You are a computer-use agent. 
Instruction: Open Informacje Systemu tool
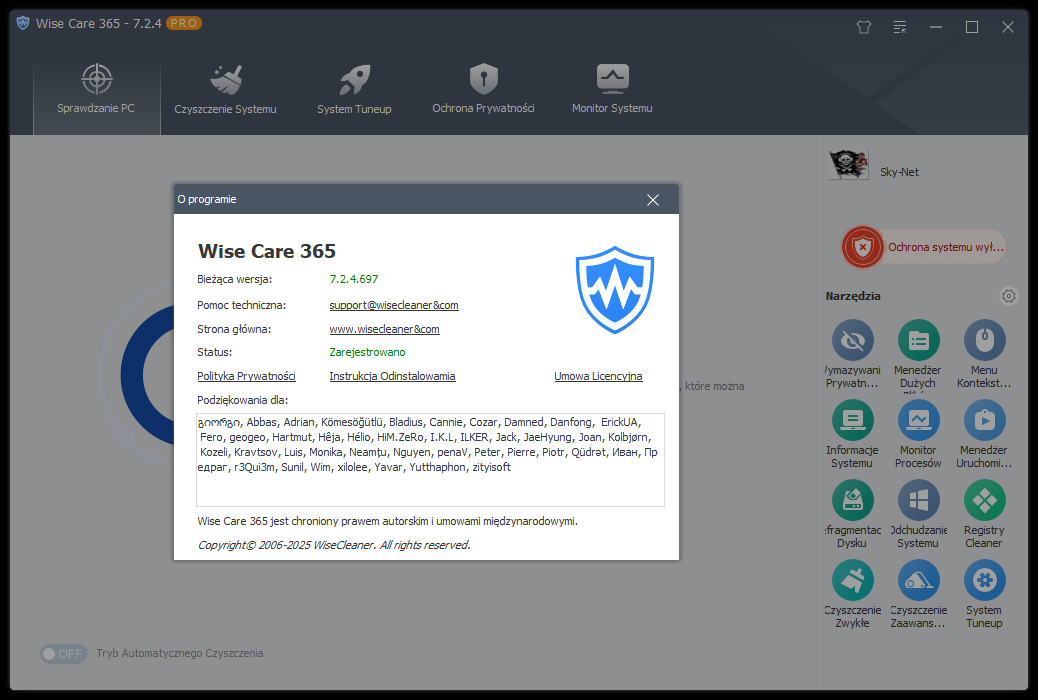[x=853, y=421]
